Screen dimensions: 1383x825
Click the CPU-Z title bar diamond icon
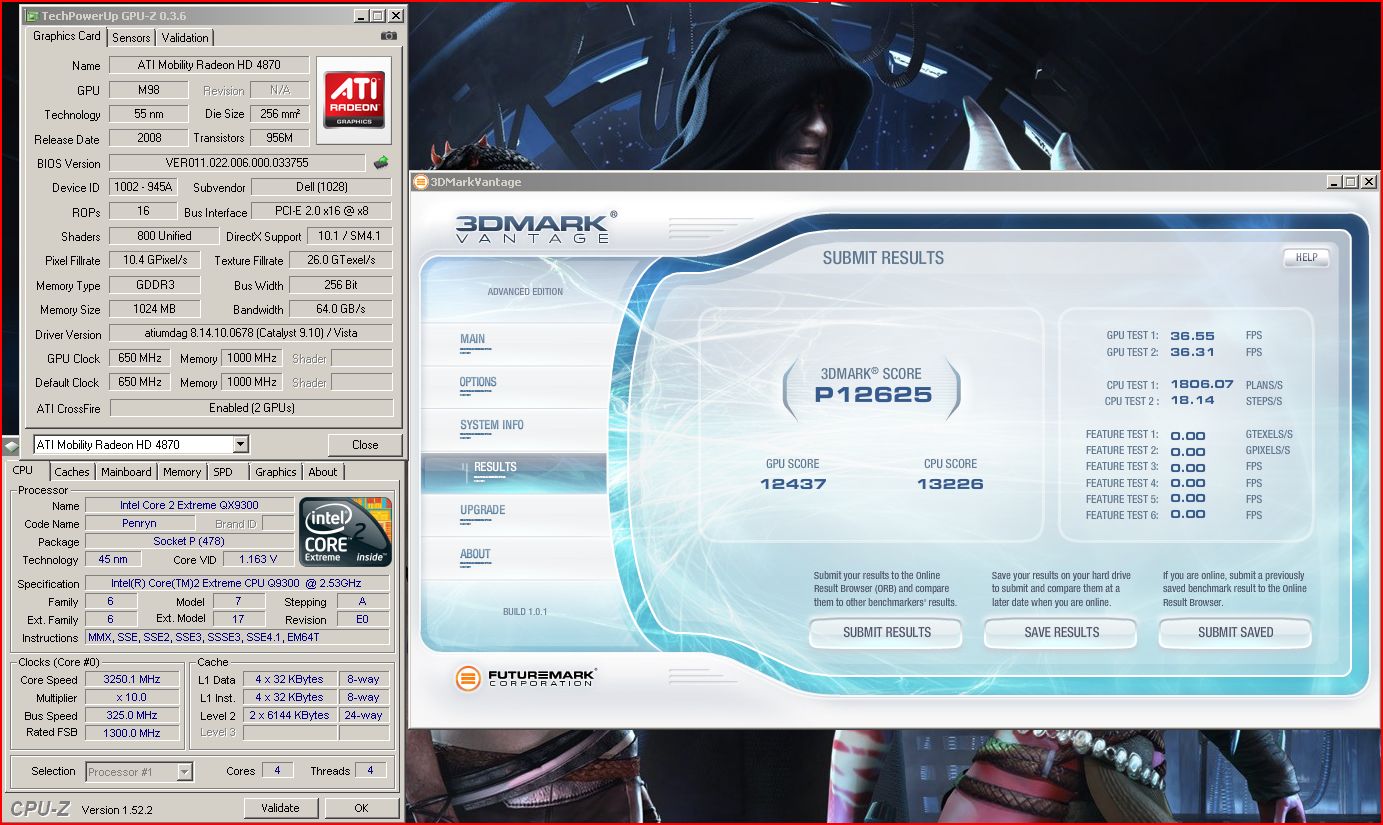click(x=11, y=445)
